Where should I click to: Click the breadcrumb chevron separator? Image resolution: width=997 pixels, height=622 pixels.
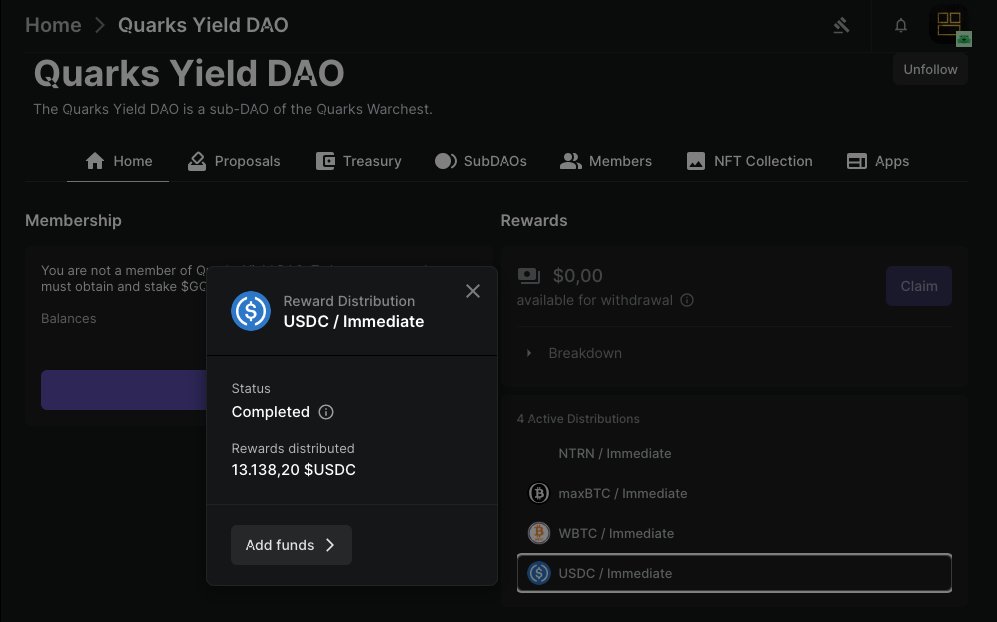point(99,25)
